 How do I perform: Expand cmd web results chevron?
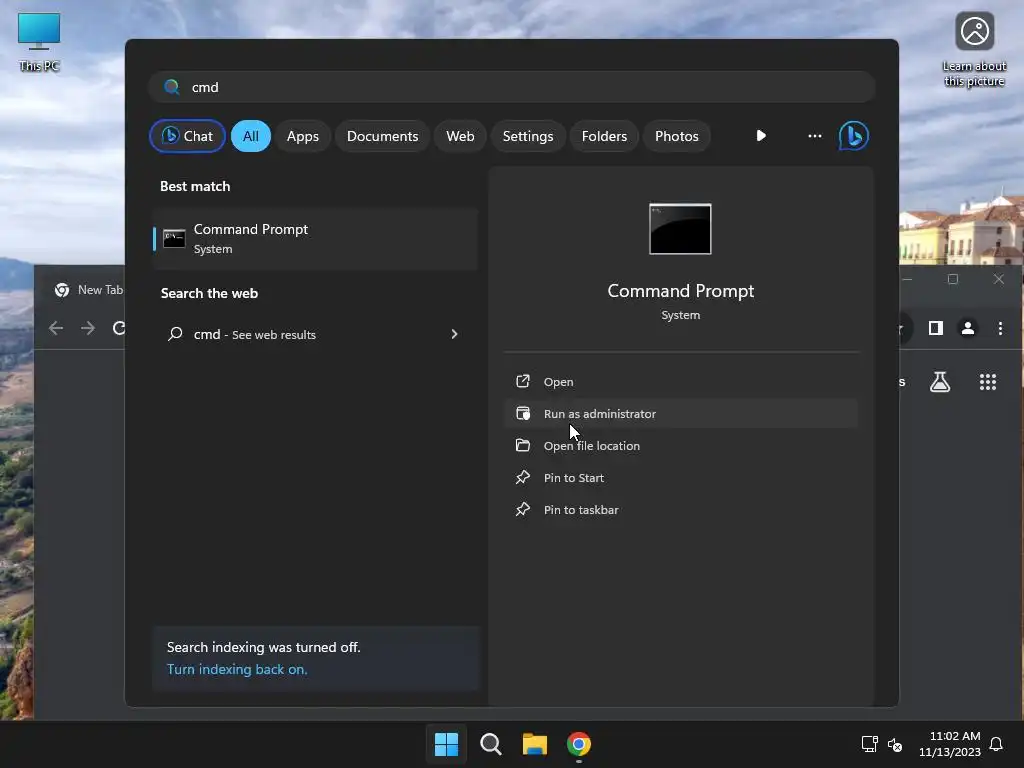coord(455,334)
